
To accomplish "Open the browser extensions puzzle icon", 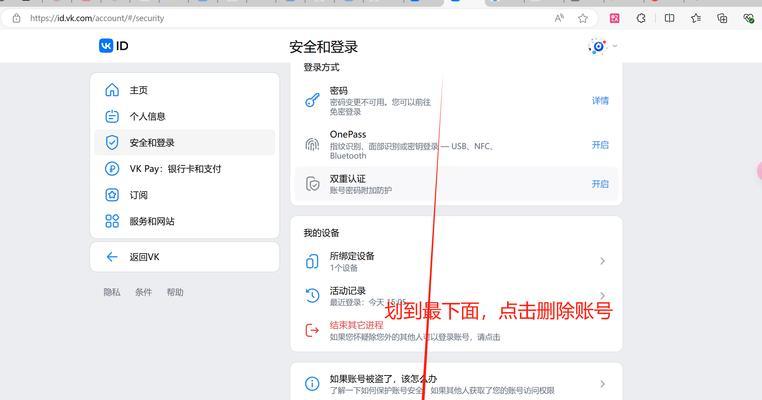I will 641,18.
